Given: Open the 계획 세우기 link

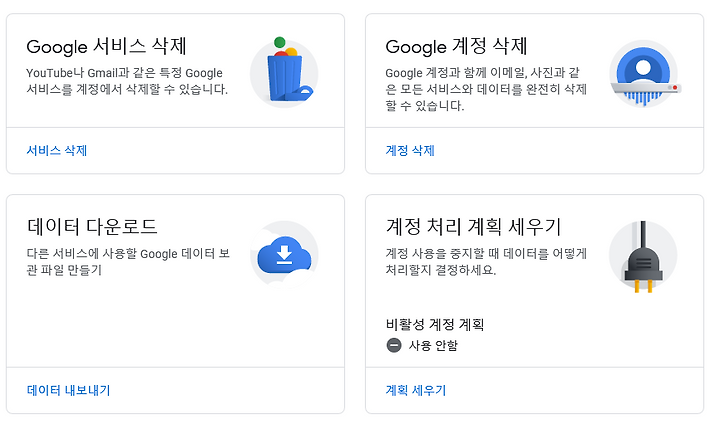Looking at the screenshot, I should coord(416,390).
